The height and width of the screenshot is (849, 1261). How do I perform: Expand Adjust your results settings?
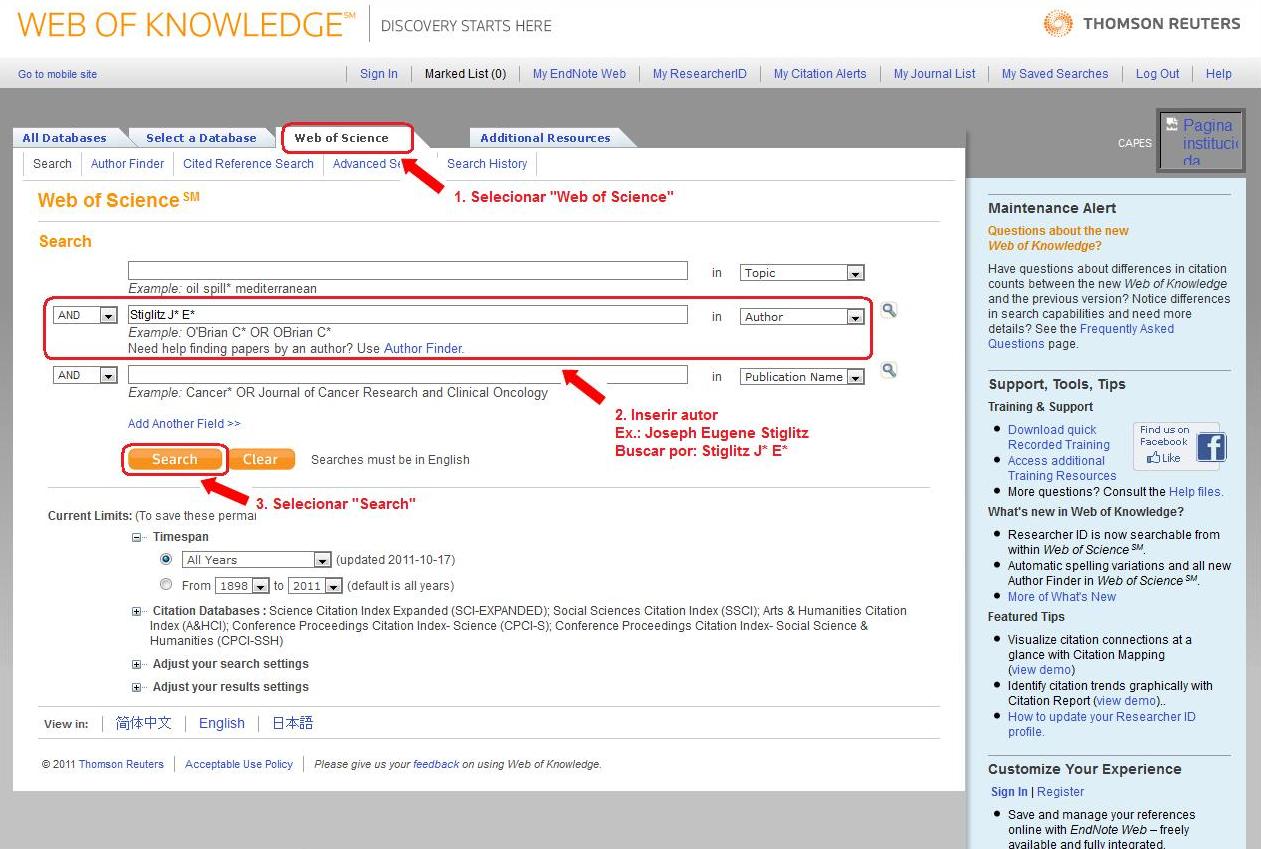coord(137,687)
